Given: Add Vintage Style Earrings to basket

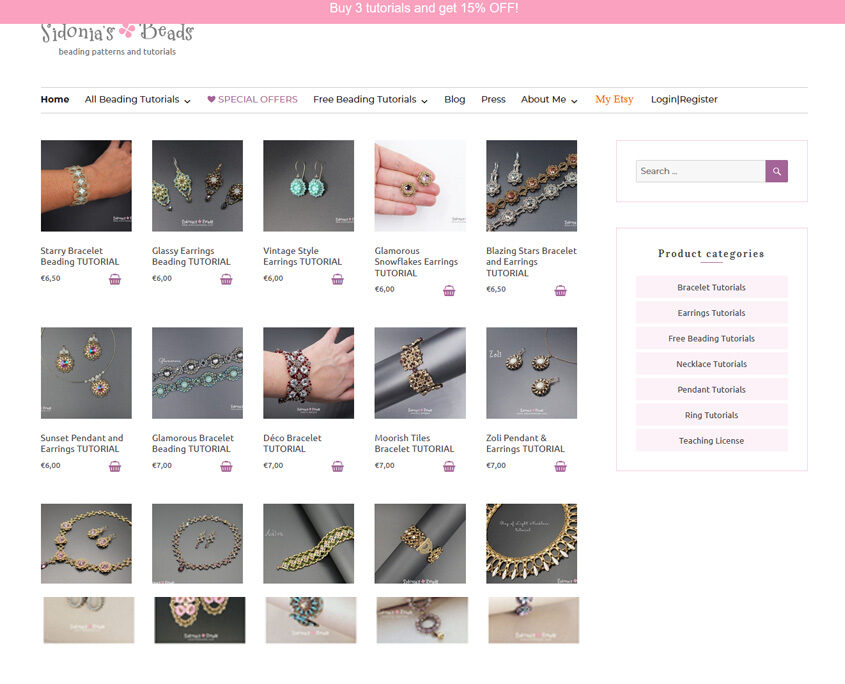Looking at the screenshot, I should (337, 279).
